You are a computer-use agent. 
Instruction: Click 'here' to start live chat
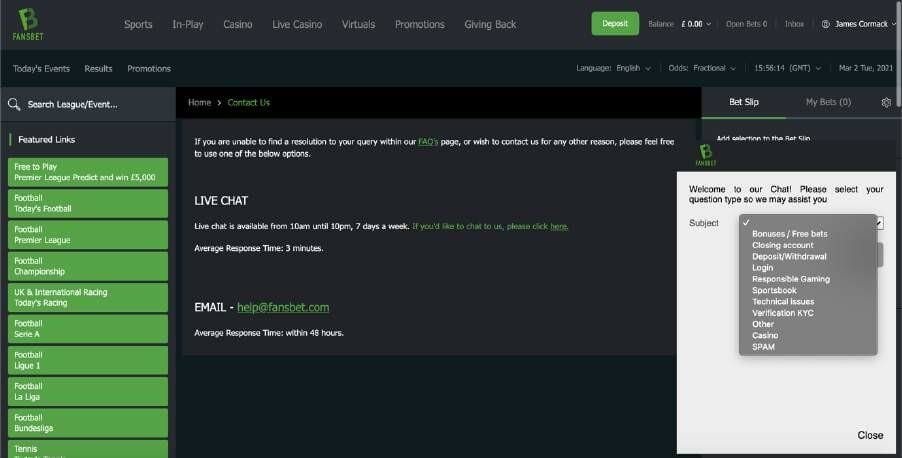pyautogui.click(x=559, y=226)
